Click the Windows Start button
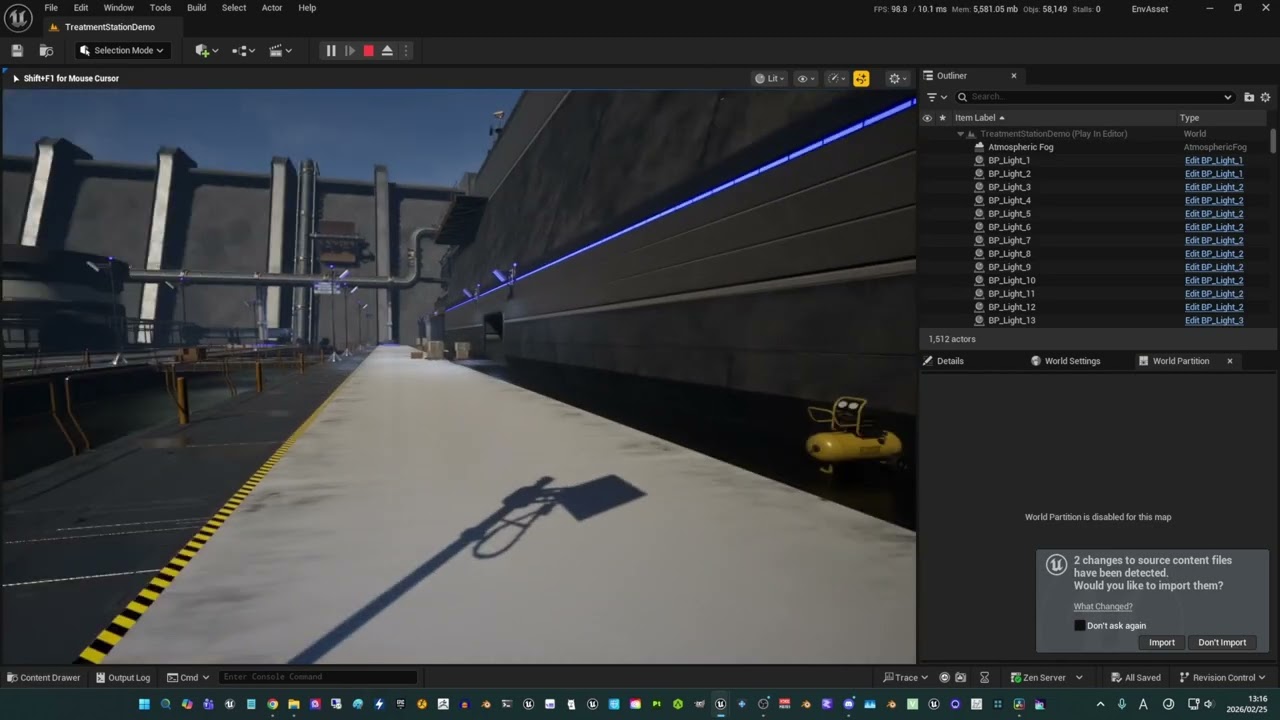Screen dimensions: 1280x720 pos(144,704)
